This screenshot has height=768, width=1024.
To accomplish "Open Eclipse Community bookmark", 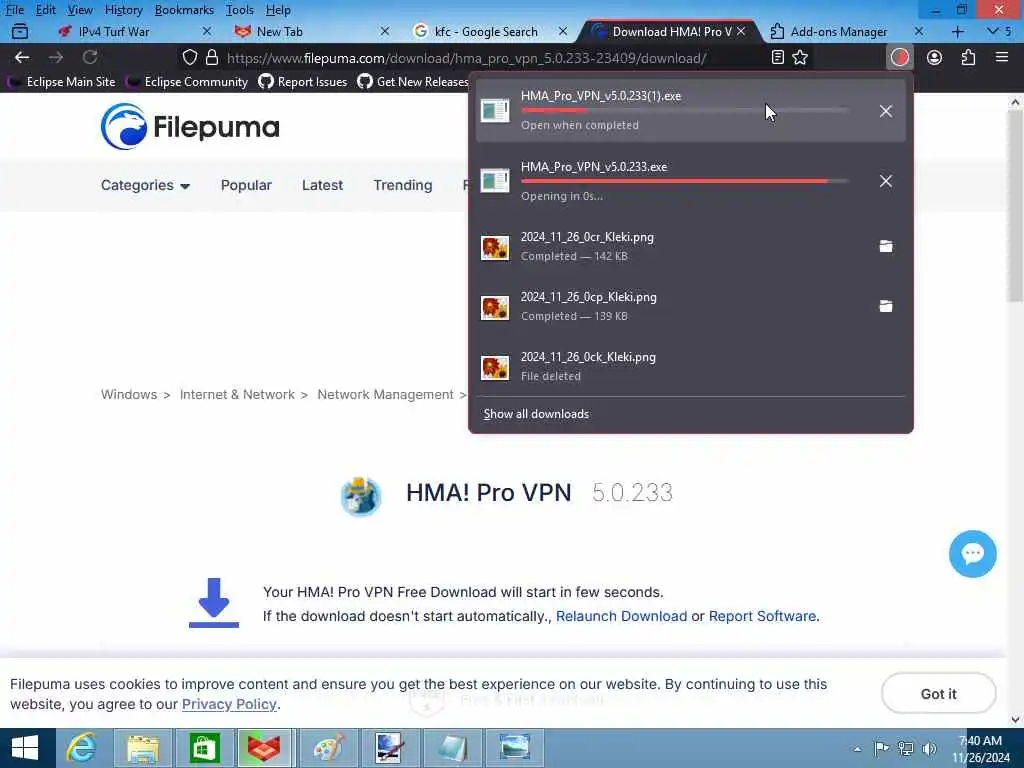I will tap(187, 82).
